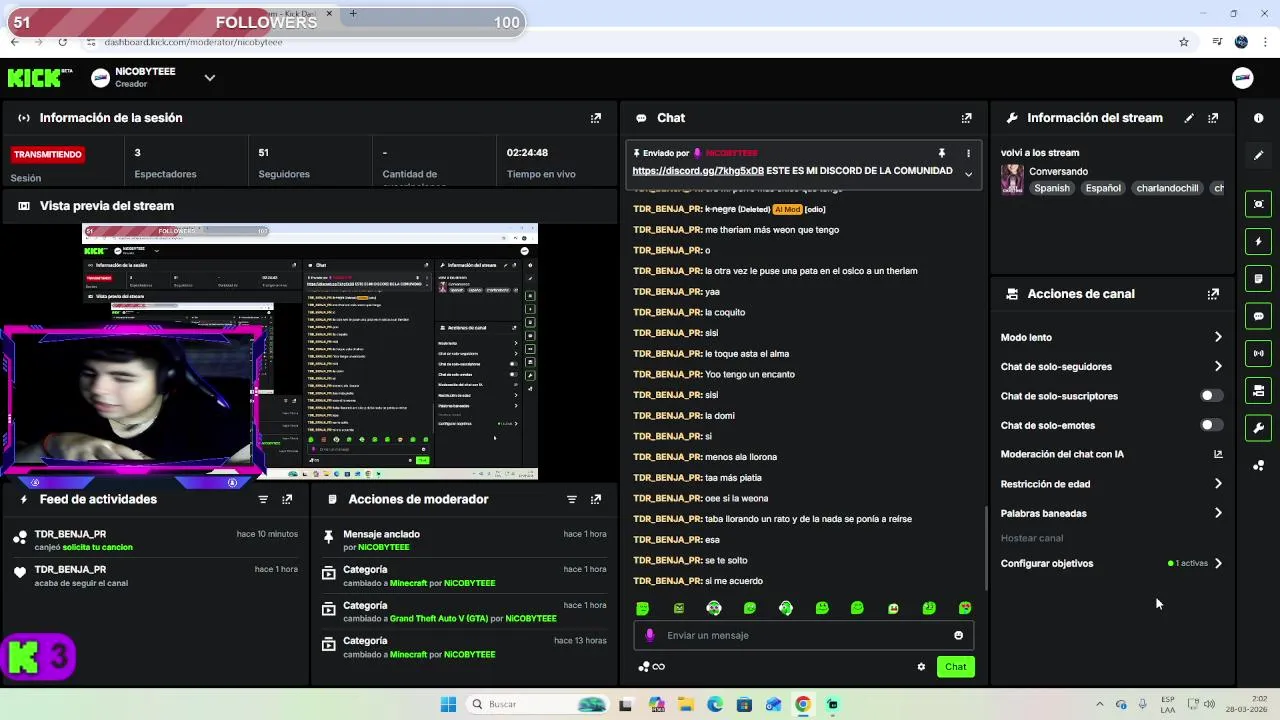
Task: Open Google Chrome from the taskbar
Action: coord(802,704)
